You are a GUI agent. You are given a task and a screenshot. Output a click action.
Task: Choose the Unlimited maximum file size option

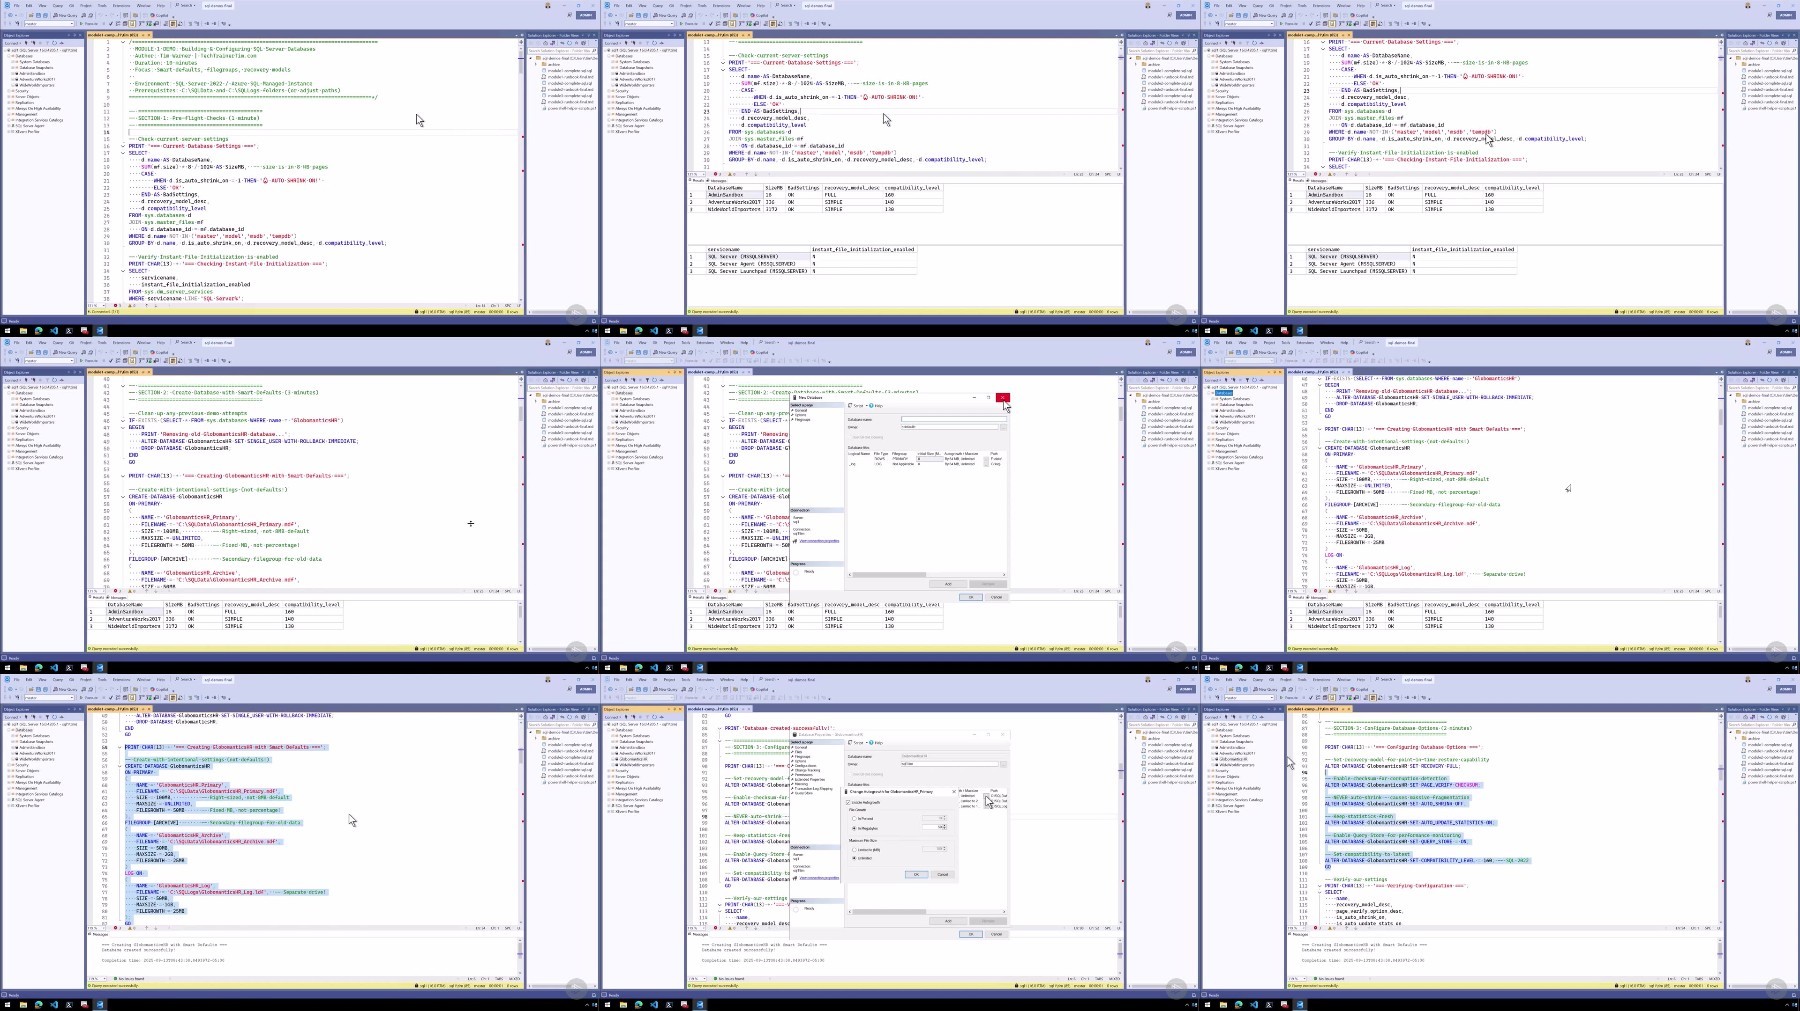[854, 858]
